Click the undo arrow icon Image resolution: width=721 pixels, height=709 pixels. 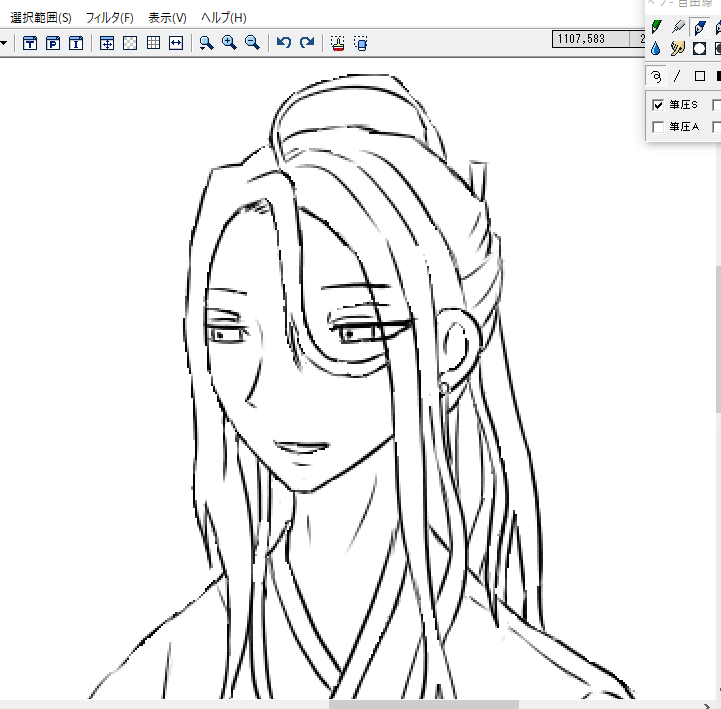[284, 43]
